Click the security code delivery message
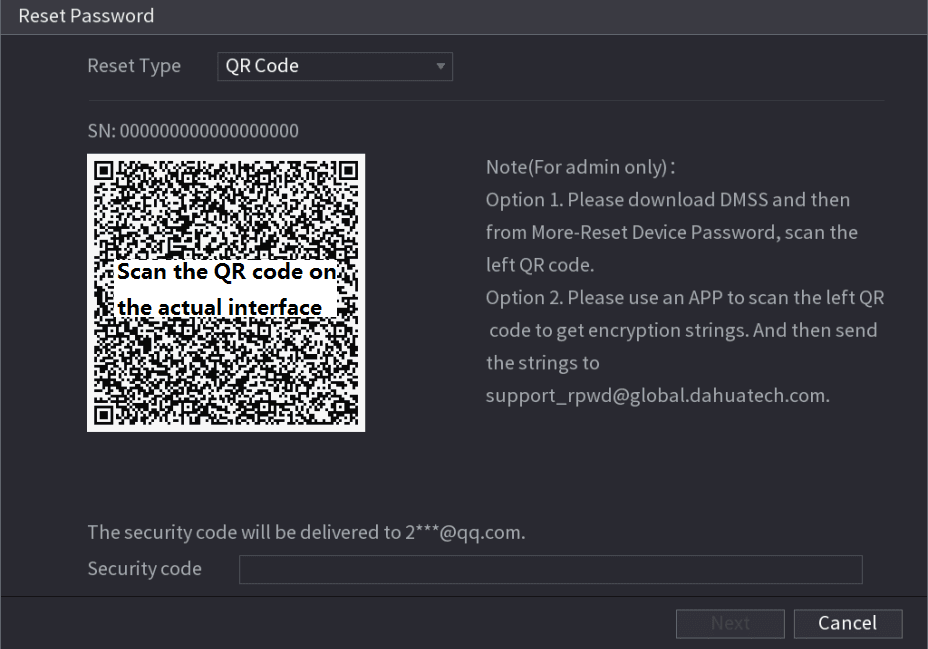Image resolution: width=928 pixels, height=649 pixels. pos(306,532)
